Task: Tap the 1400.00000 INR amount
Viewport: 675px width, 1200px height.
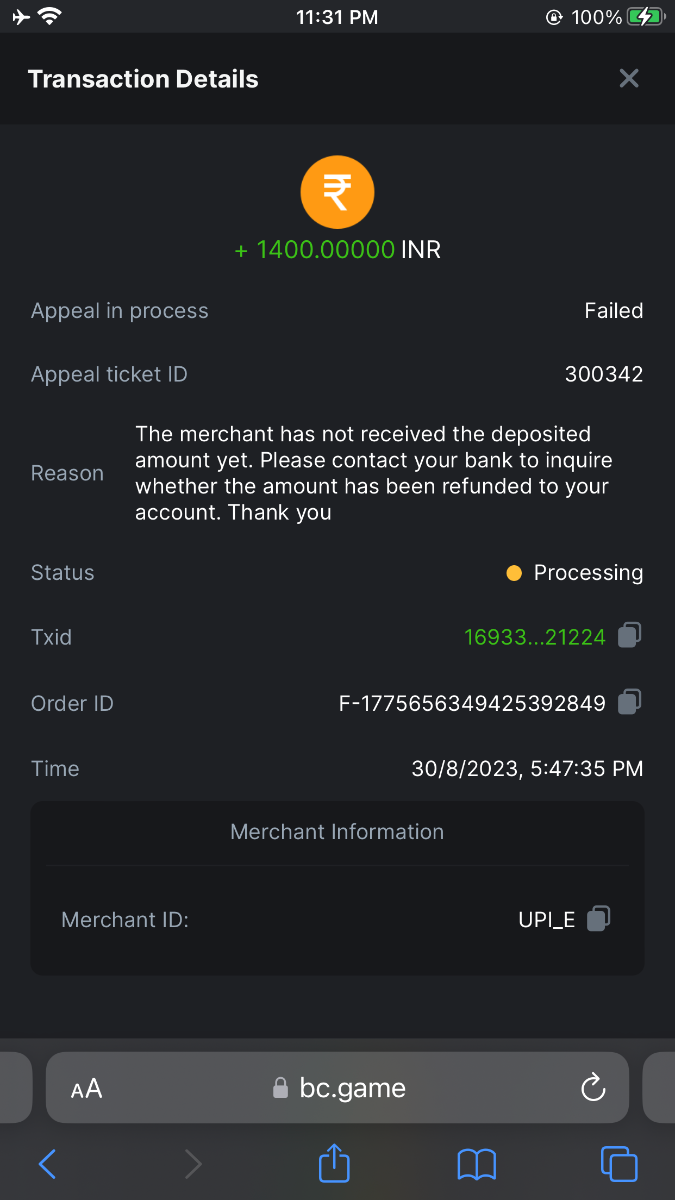Action: click(337, 250)
